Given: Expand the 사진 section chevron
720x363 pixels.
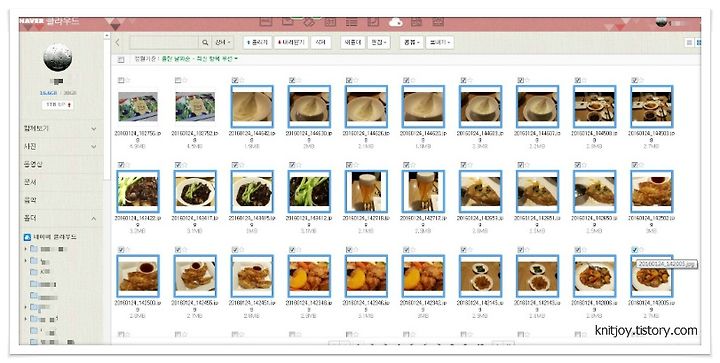Looking at the screenshot, I should 94,147.
